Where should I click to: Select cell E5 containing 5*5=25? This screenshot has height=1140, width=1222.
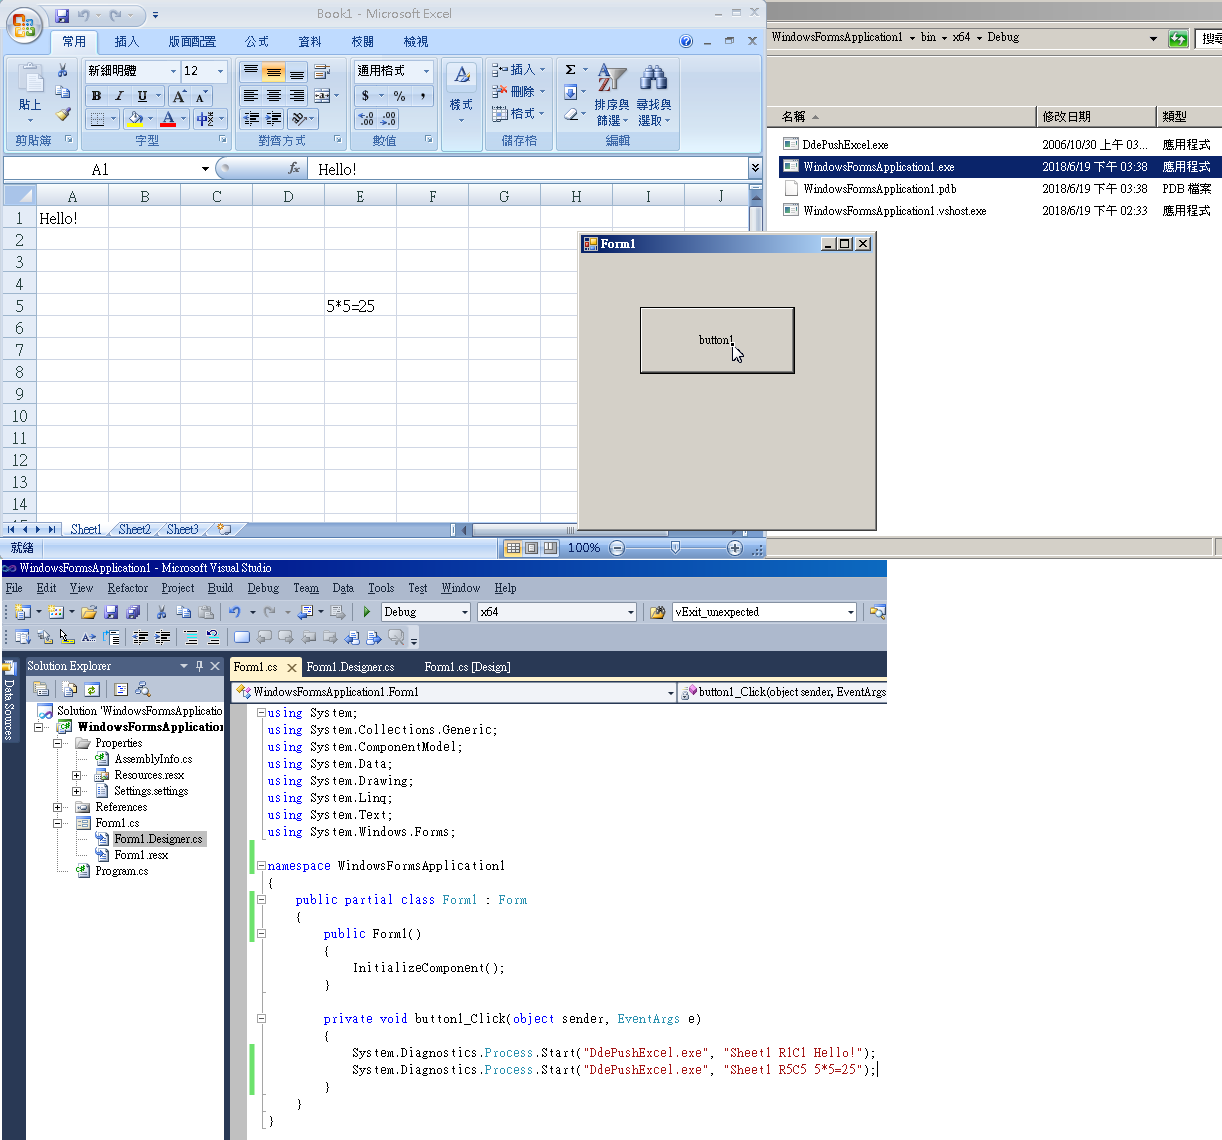(x=360, y=306)
